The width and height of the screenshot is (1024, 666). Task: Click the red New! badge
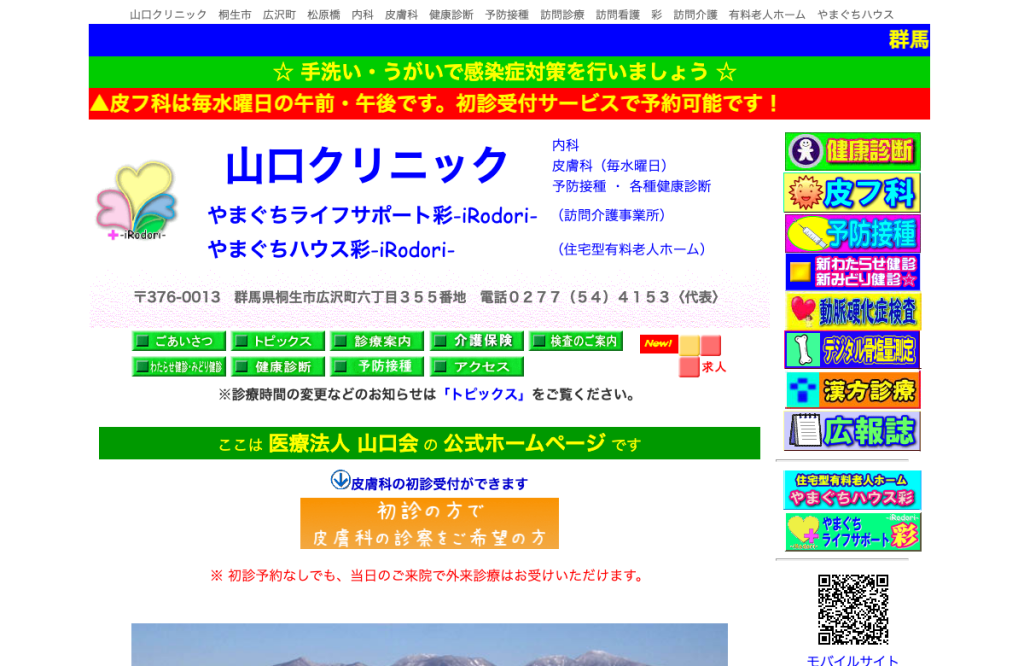click(658, 343)
